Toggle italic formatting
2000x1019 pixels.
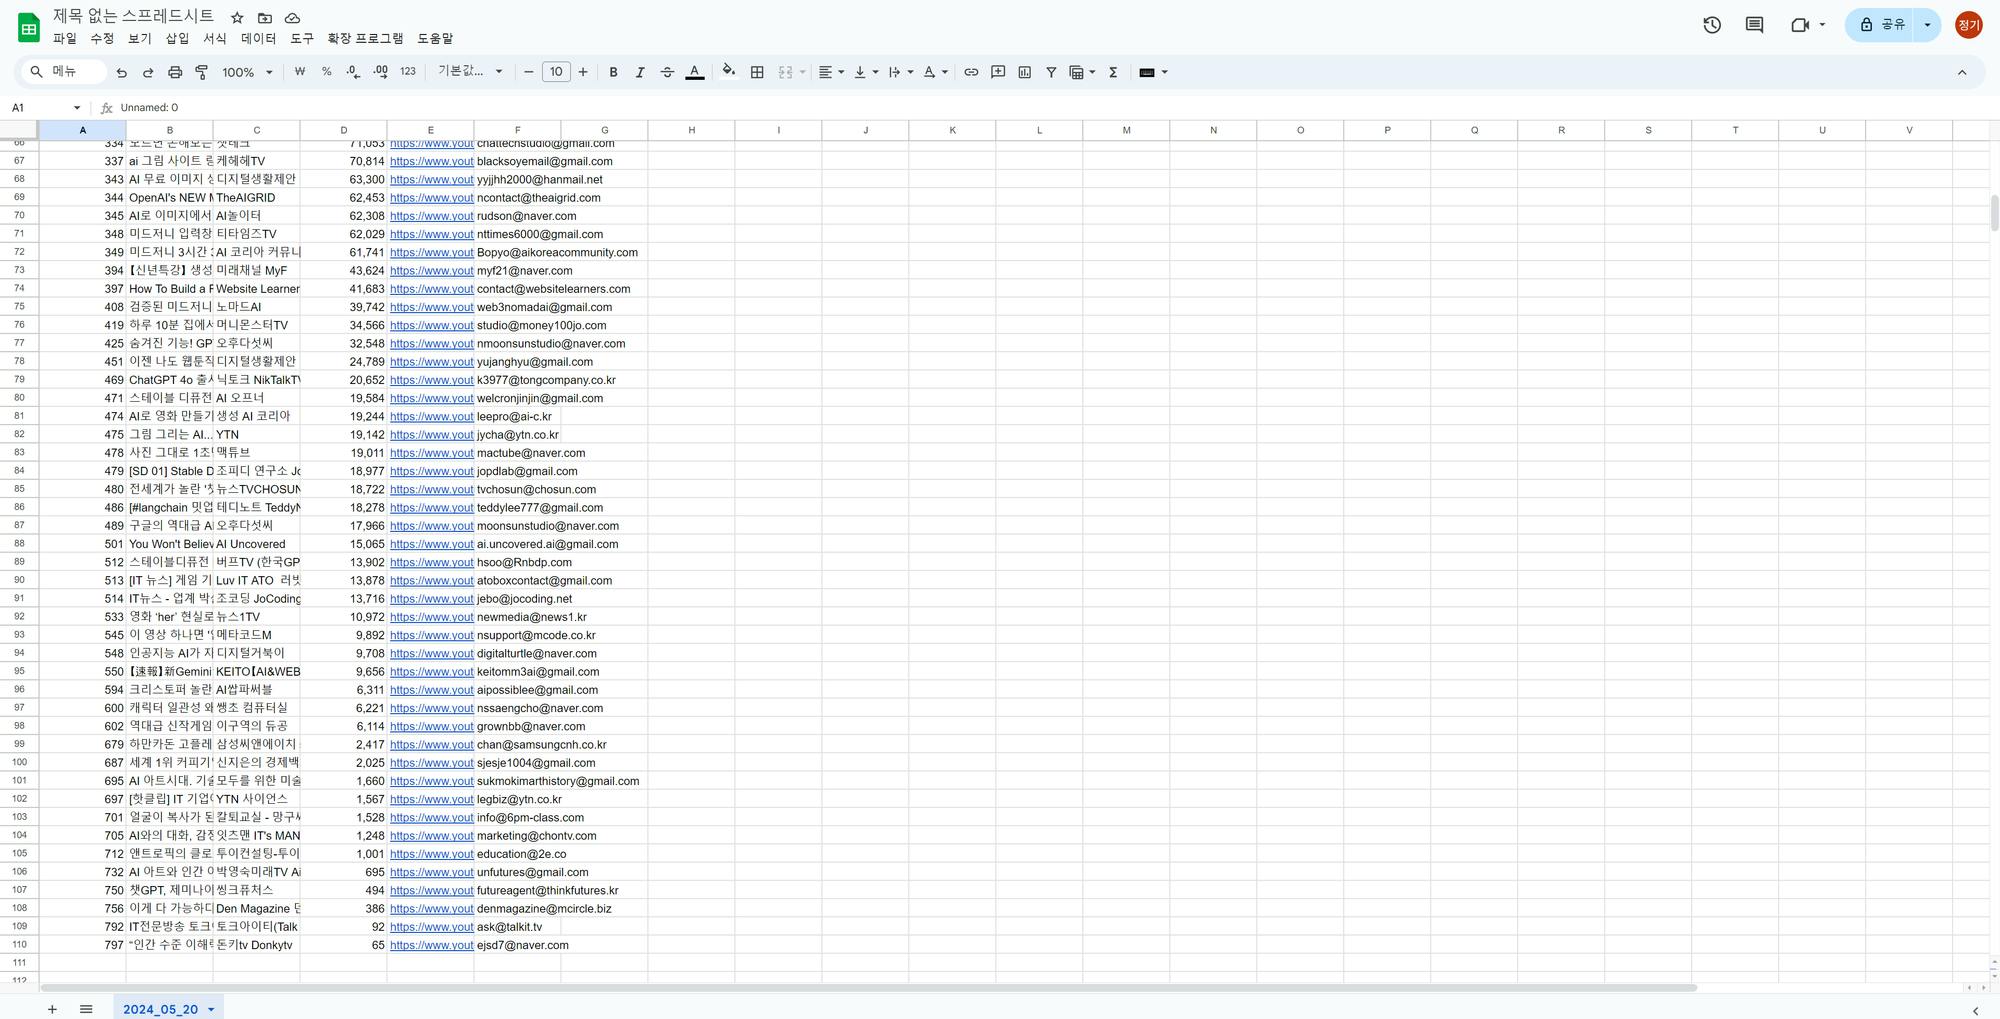[640, 72]
